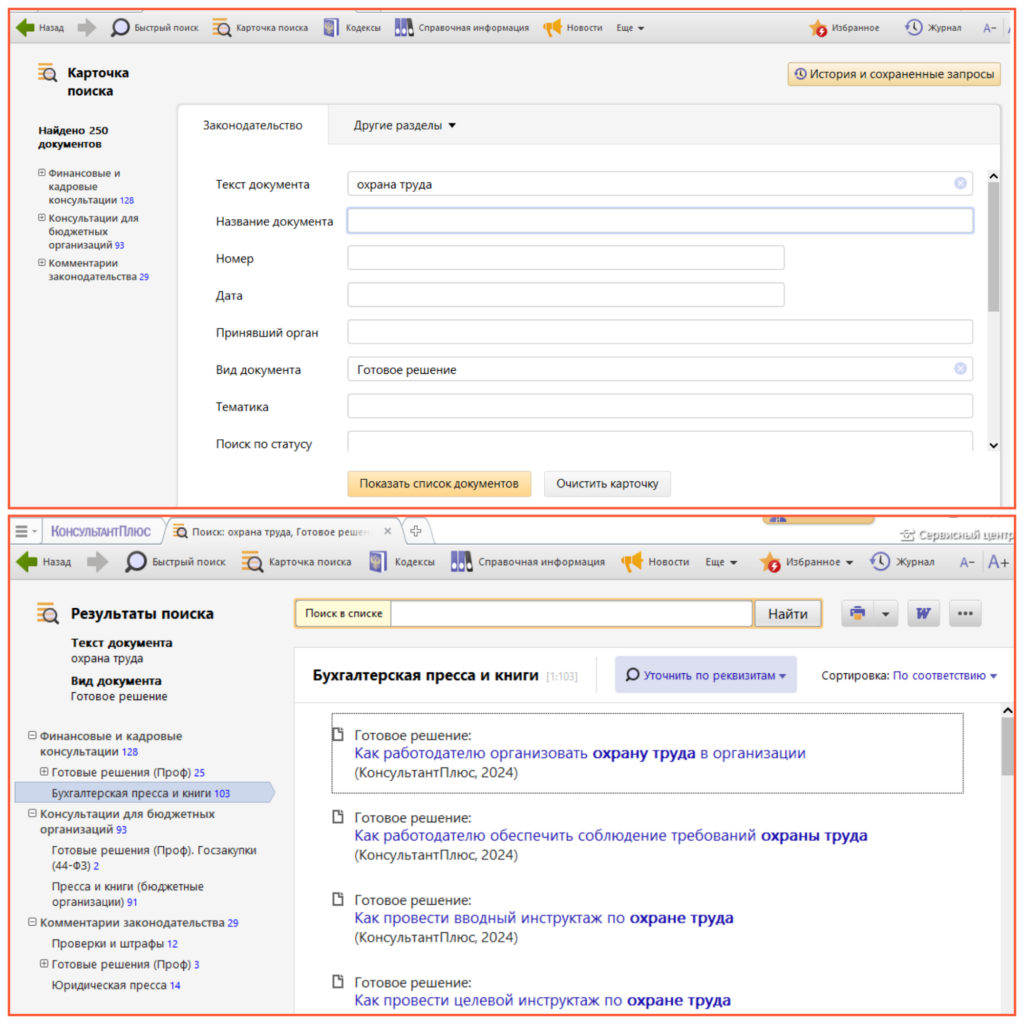The height and width of the screenshot is (1024, 1024).
Task: Clear the 'охрана труда' text field with X
Action: pos(960,184)
